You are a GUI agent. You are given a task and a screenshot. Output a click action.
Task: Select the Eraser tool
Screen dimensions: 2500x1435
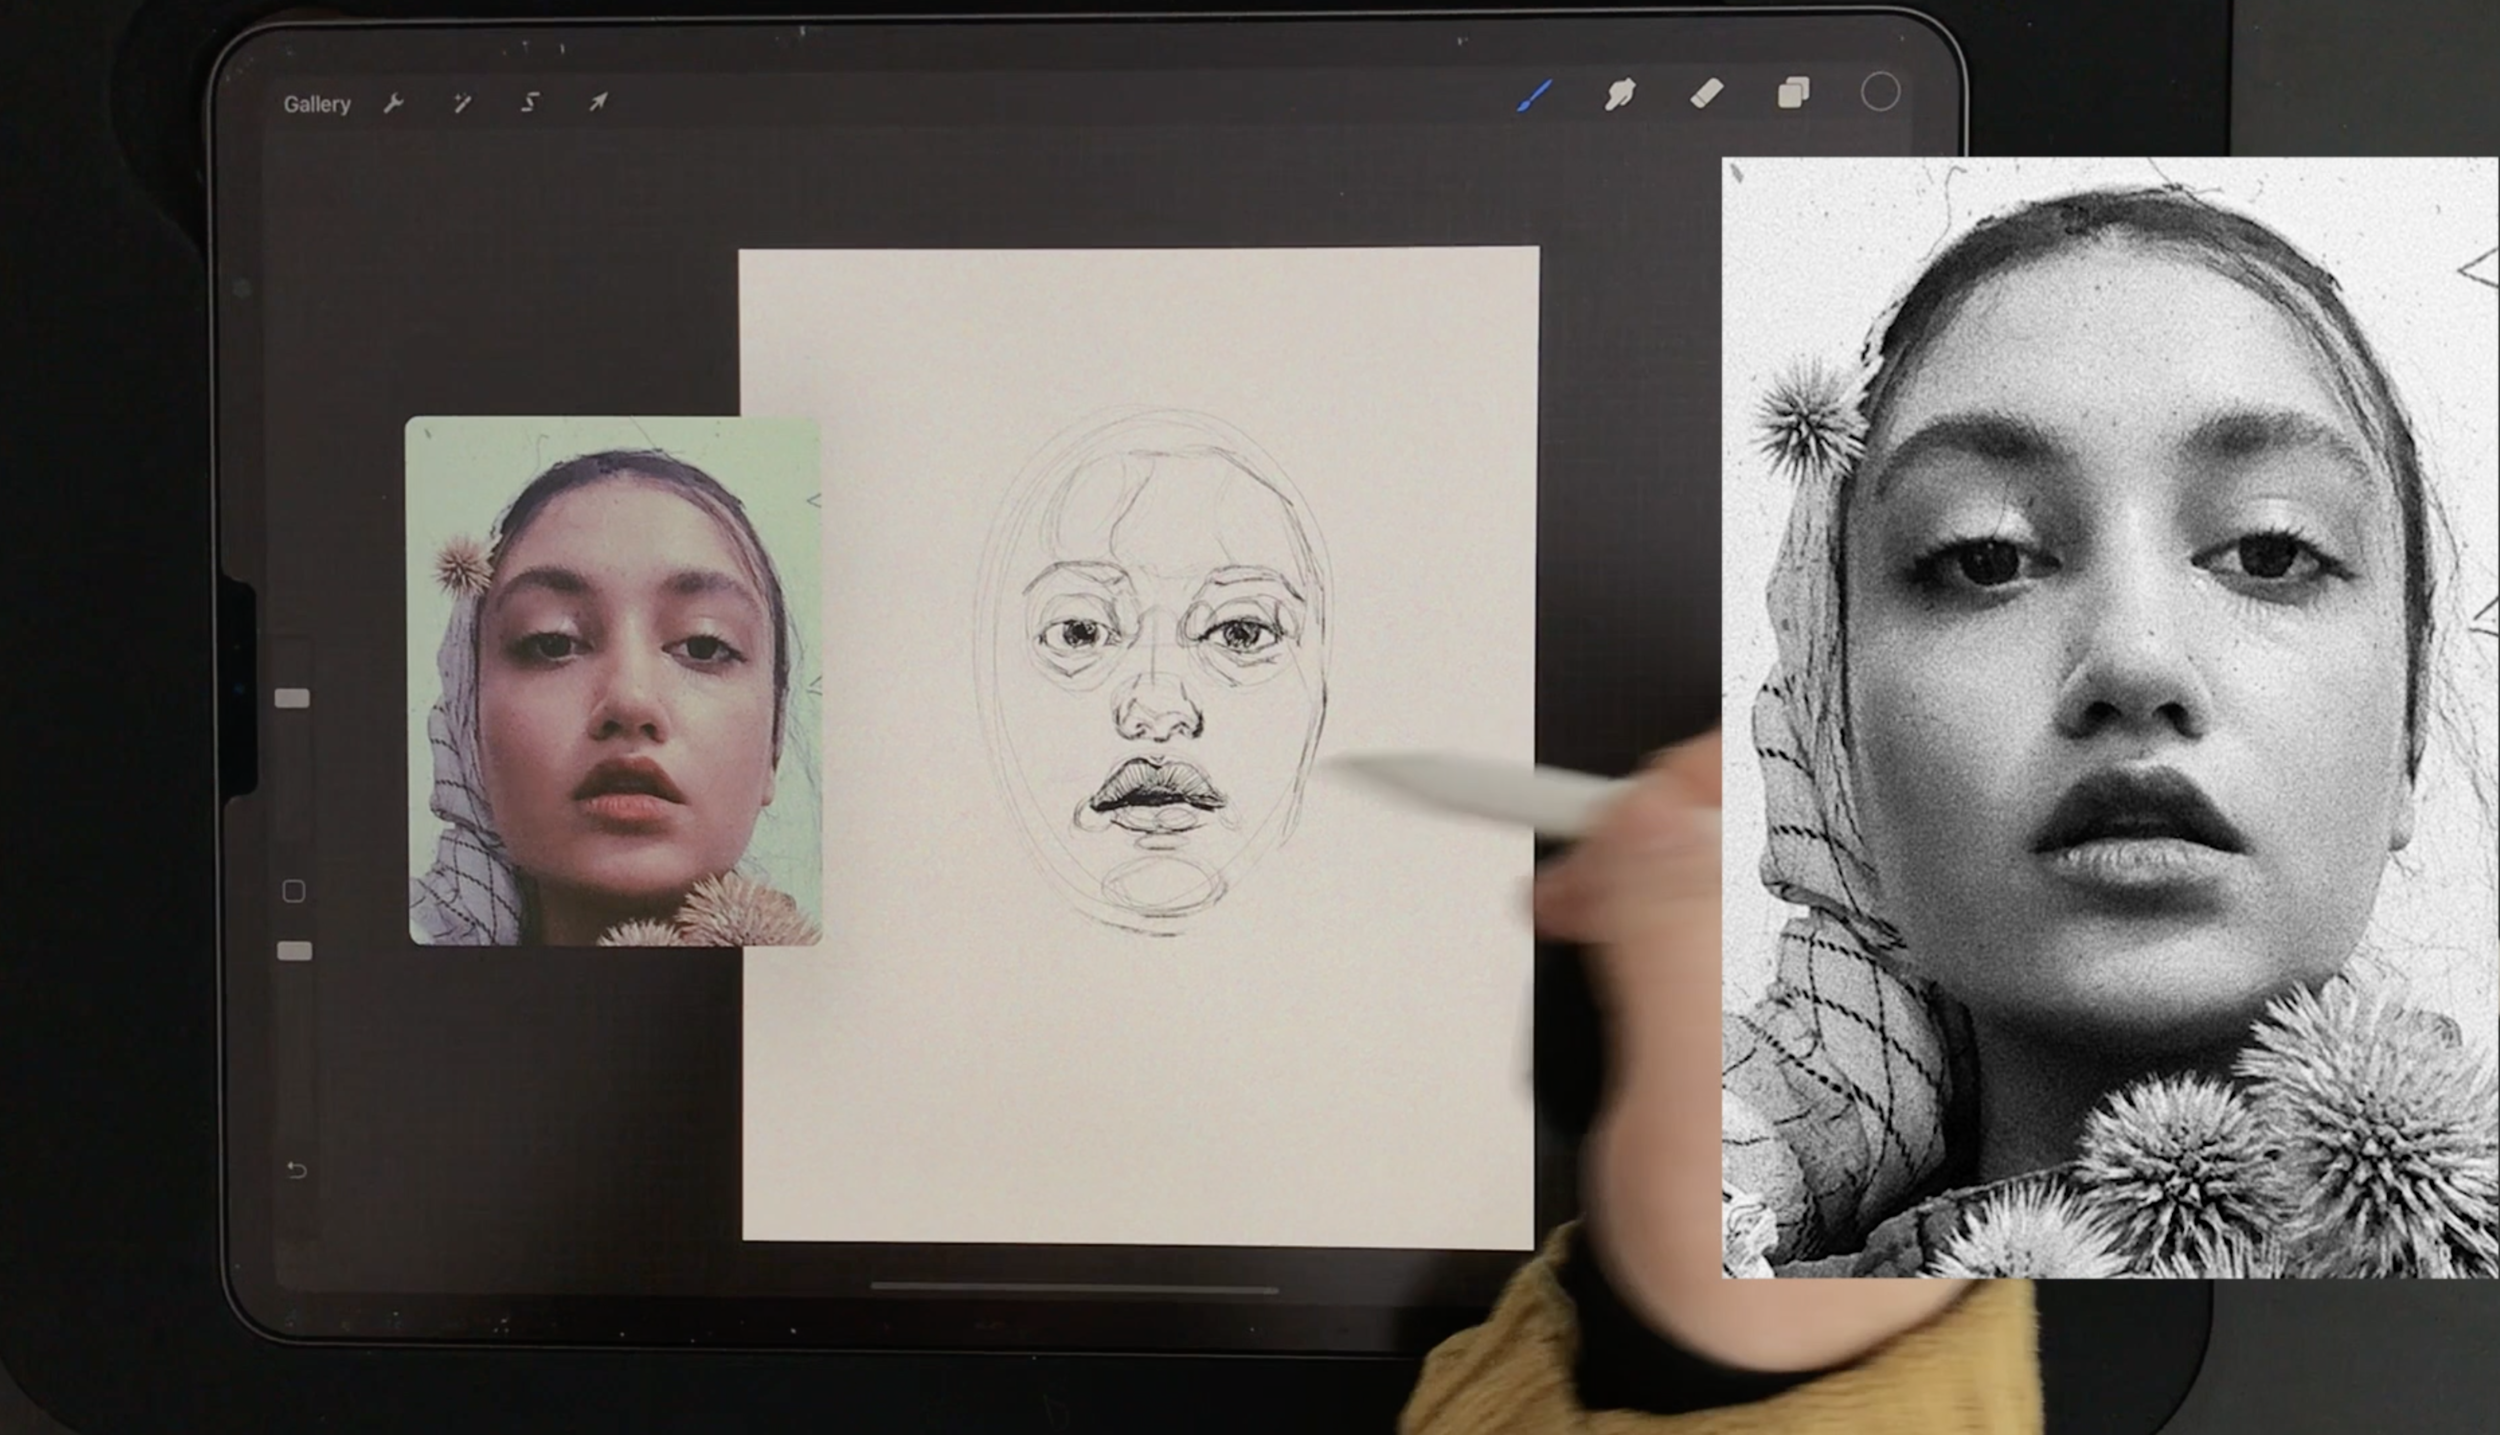pyautogui.click(x=1706, y=94)
